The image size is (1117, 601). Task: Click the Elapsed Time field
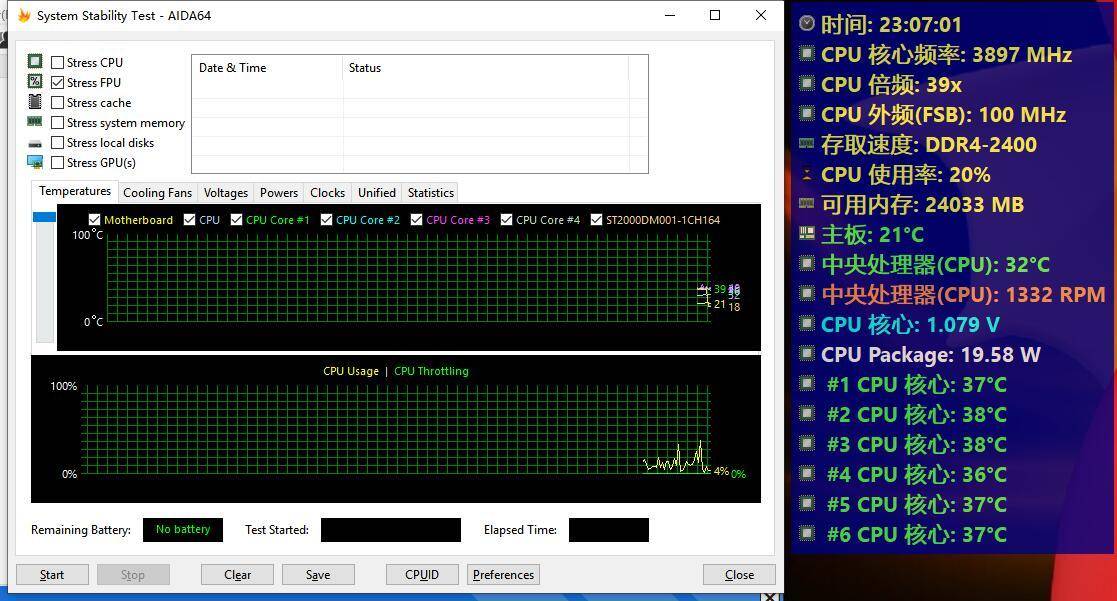[608, 530]
